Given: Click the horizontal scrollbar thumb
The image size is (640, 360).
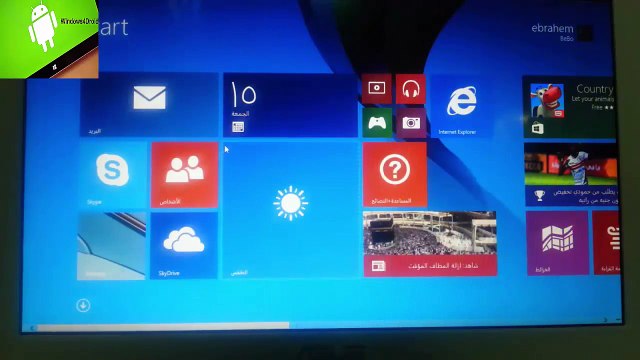Looking at the screenshot, I should 163,326.
